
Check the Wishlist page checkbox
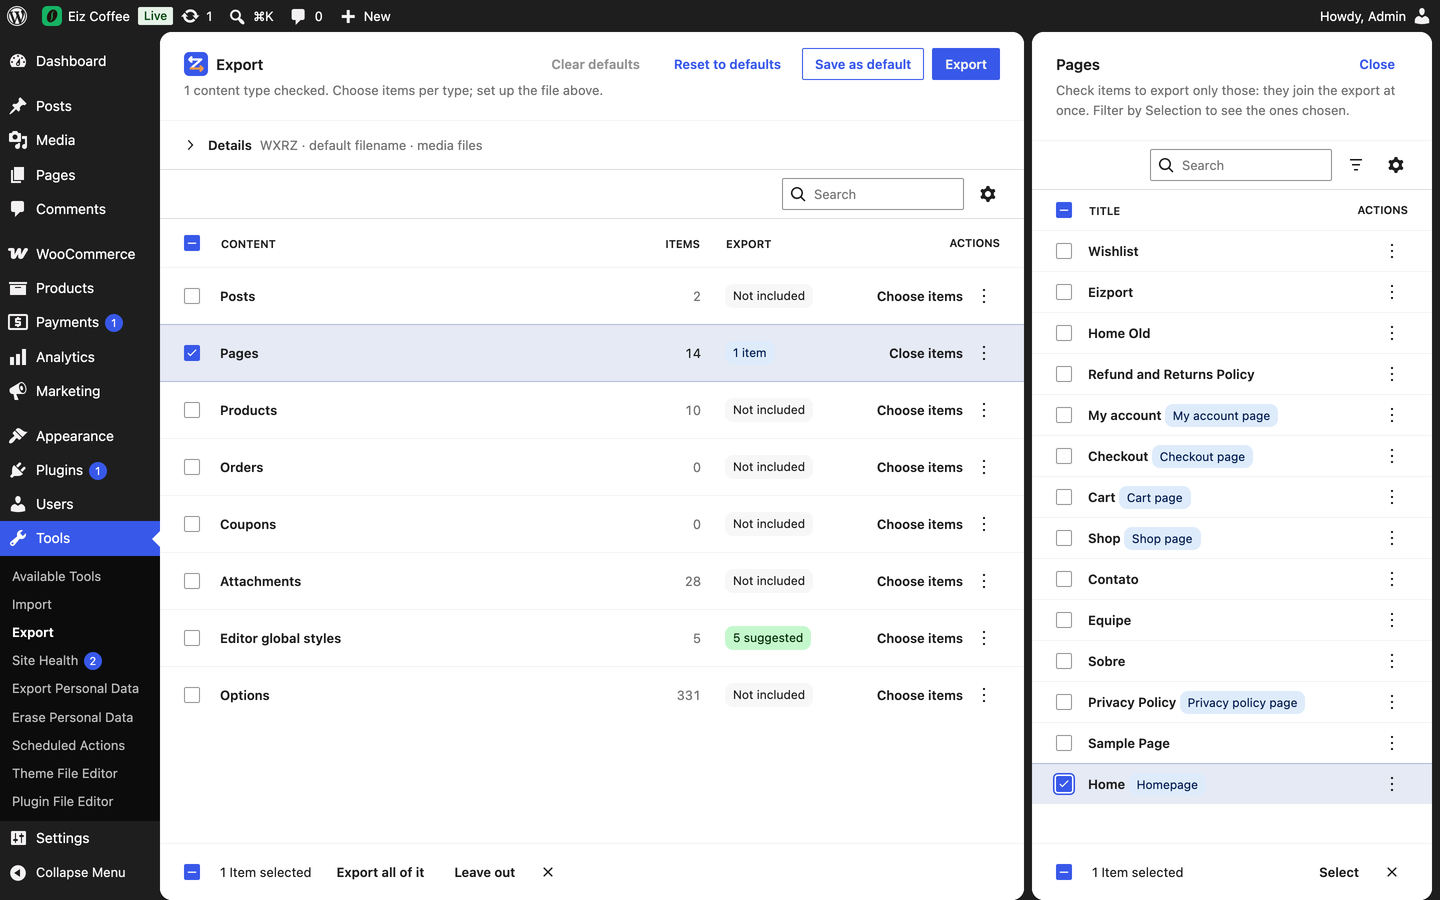click(x=1064, y=251)
